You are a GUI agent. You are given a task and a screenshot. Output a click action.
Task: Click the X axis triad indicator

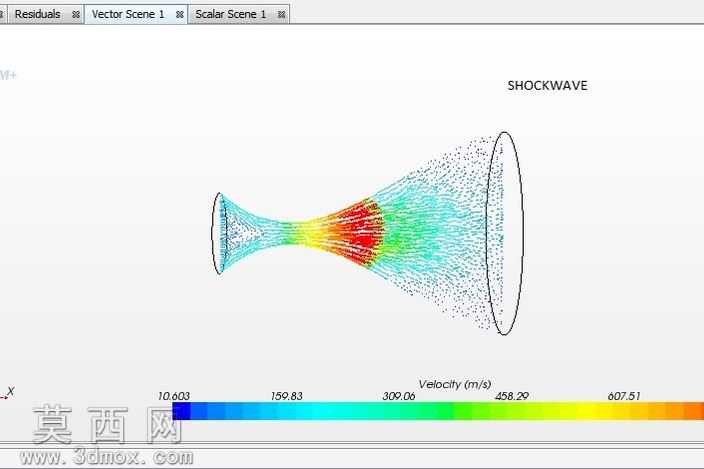8,394
